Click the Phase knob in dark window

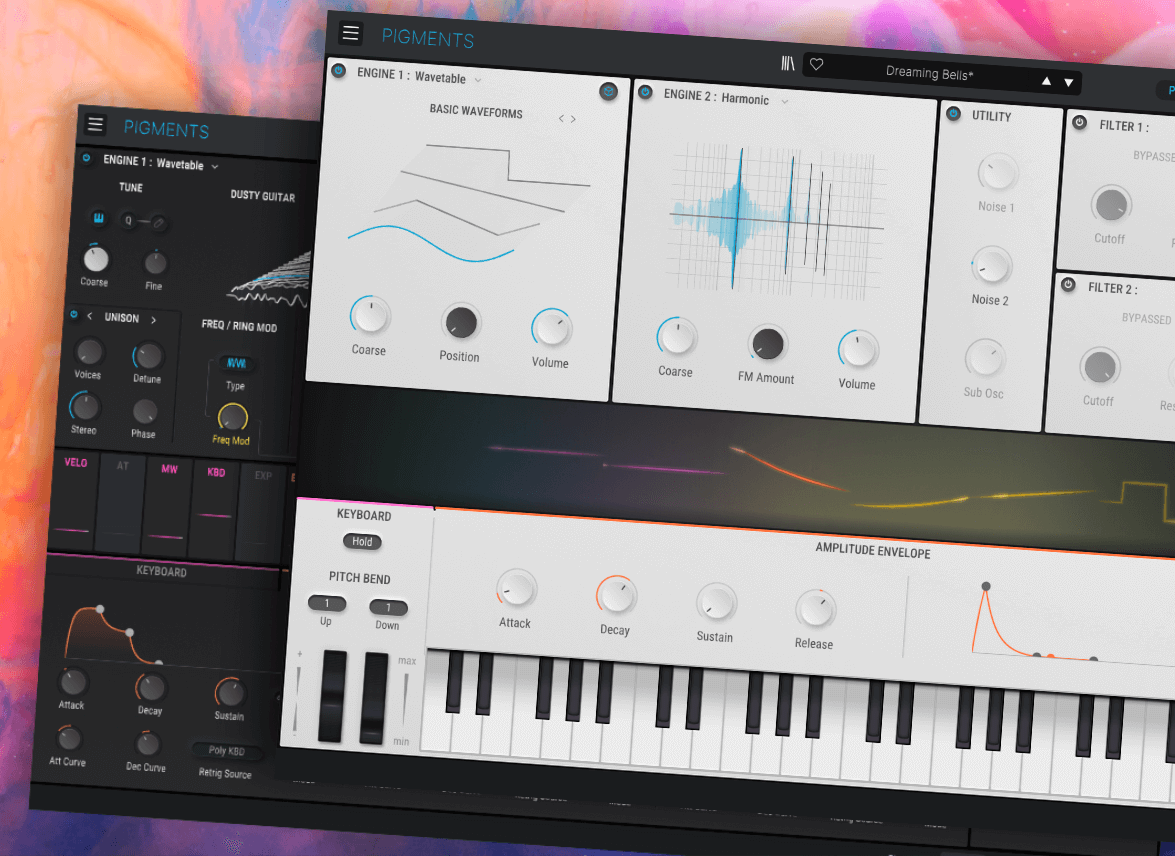[x=145, y=412]
